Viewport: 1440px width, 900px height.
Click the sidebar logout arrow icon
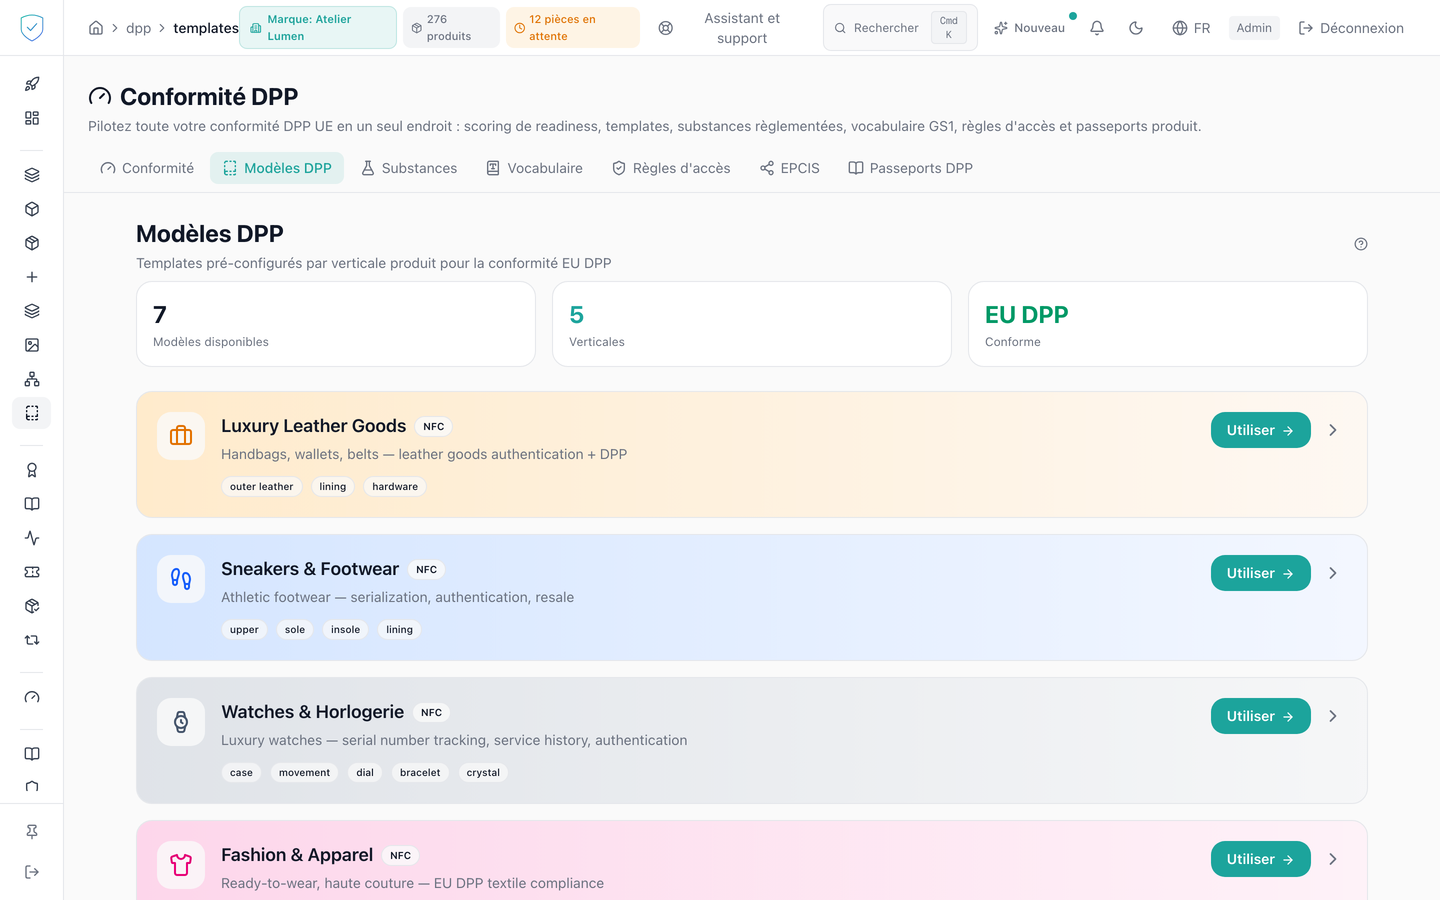pos(32,872)
